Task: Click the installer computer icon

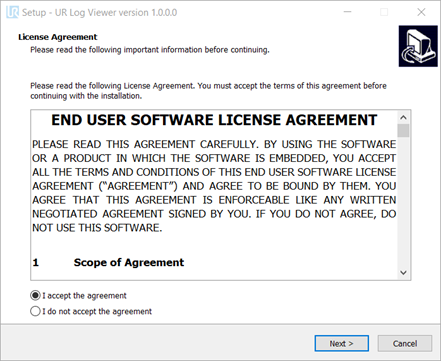Action: tap(418, 46)
